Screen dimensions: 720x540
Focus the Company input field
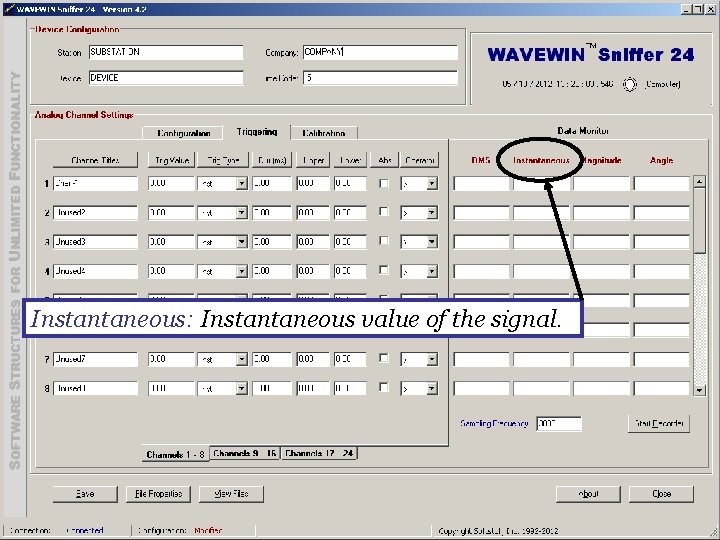click(380, 52)
